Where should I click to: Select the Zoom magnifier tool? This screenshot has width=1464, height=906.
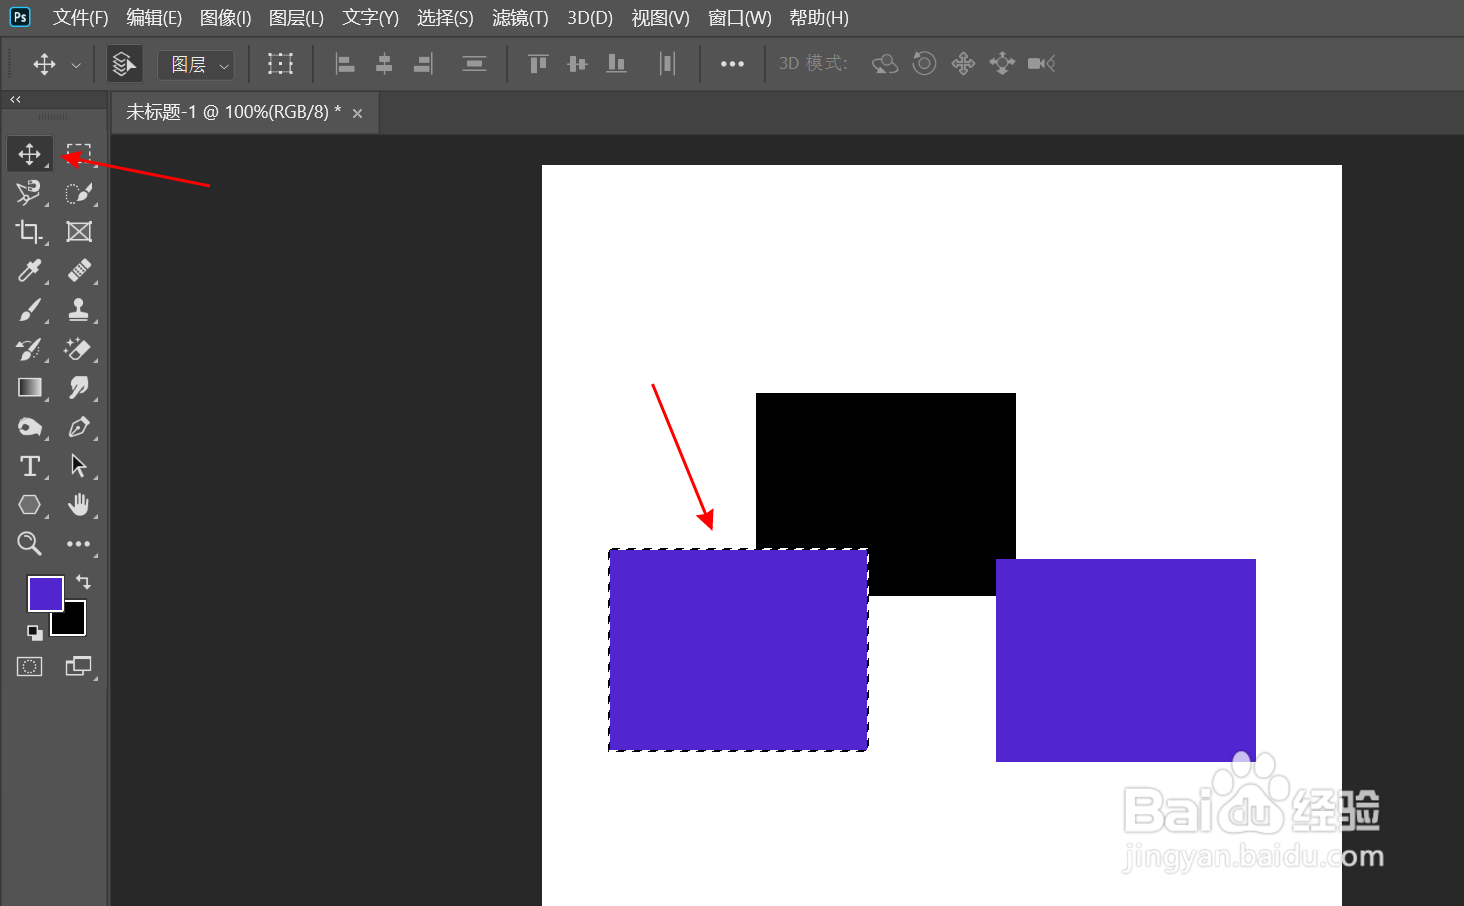(x=30, y=544)
